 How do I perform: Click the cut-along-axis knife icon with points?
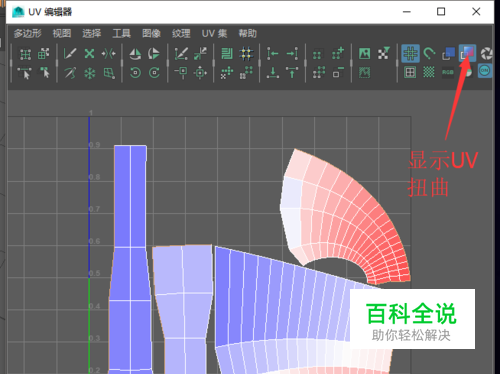tap(181, 54)
